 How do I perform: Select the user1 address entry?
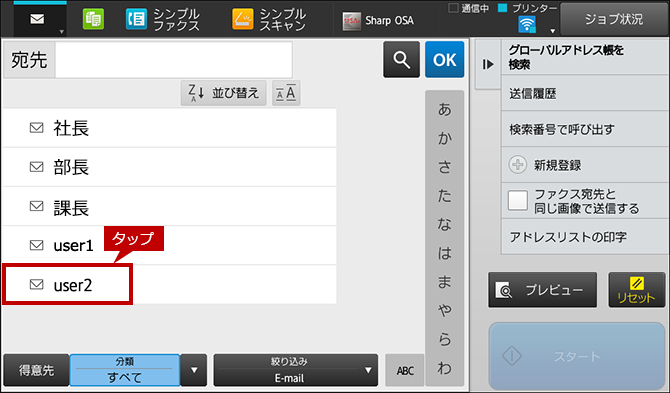point(170,246)
